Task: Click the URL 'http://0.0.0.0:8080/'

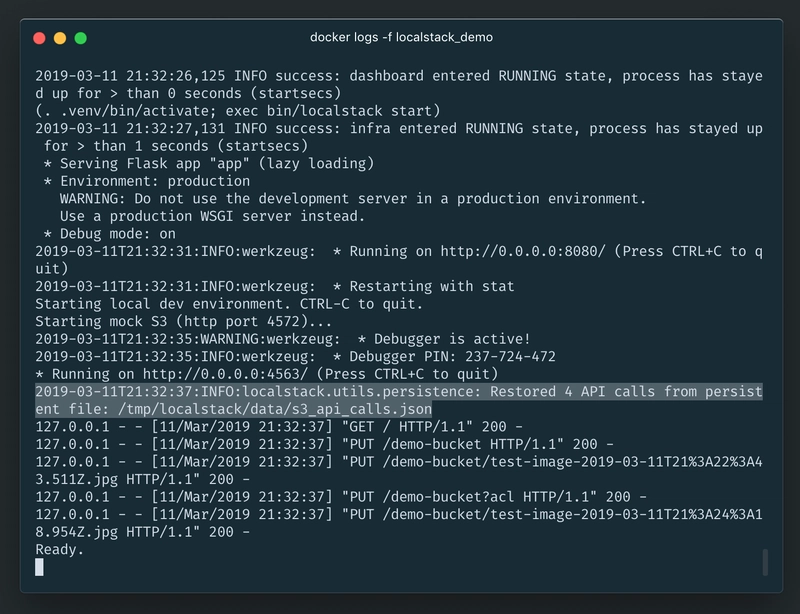Action: point(523,251)
